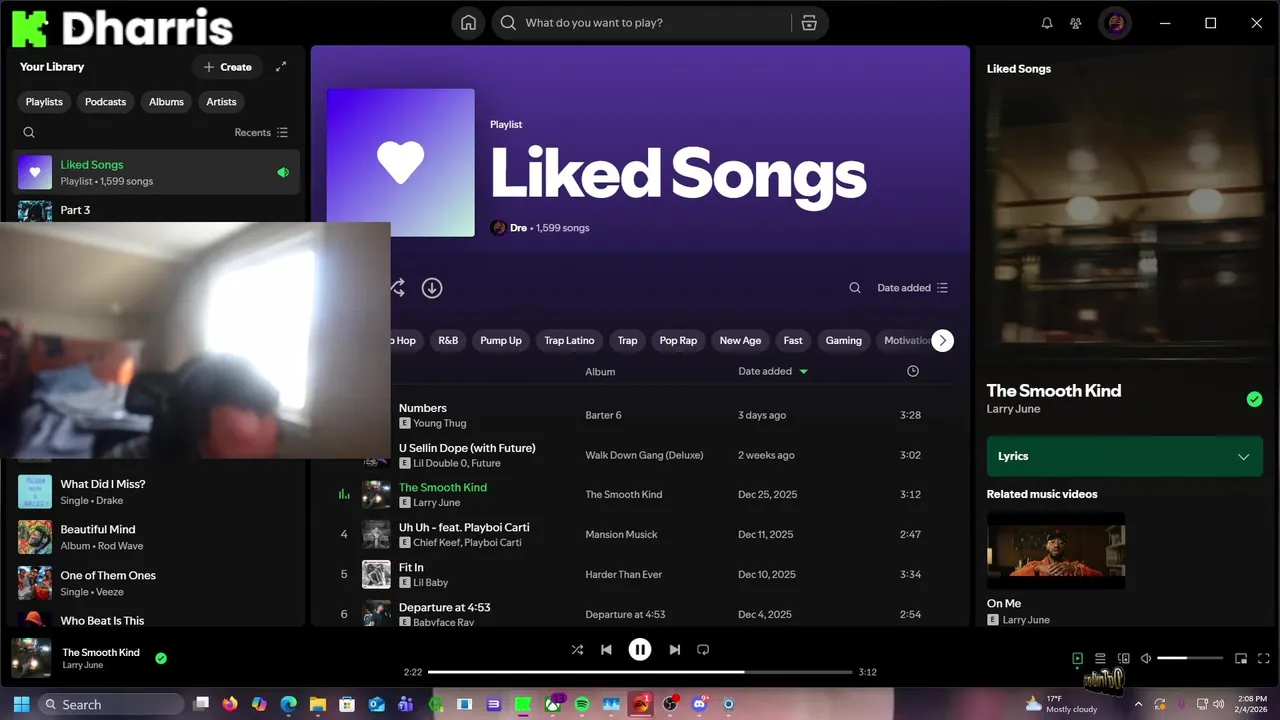Open Microsoft Edge from the taskbar
The height and width of the screenshot is (720, 1280).
(289, 704)
